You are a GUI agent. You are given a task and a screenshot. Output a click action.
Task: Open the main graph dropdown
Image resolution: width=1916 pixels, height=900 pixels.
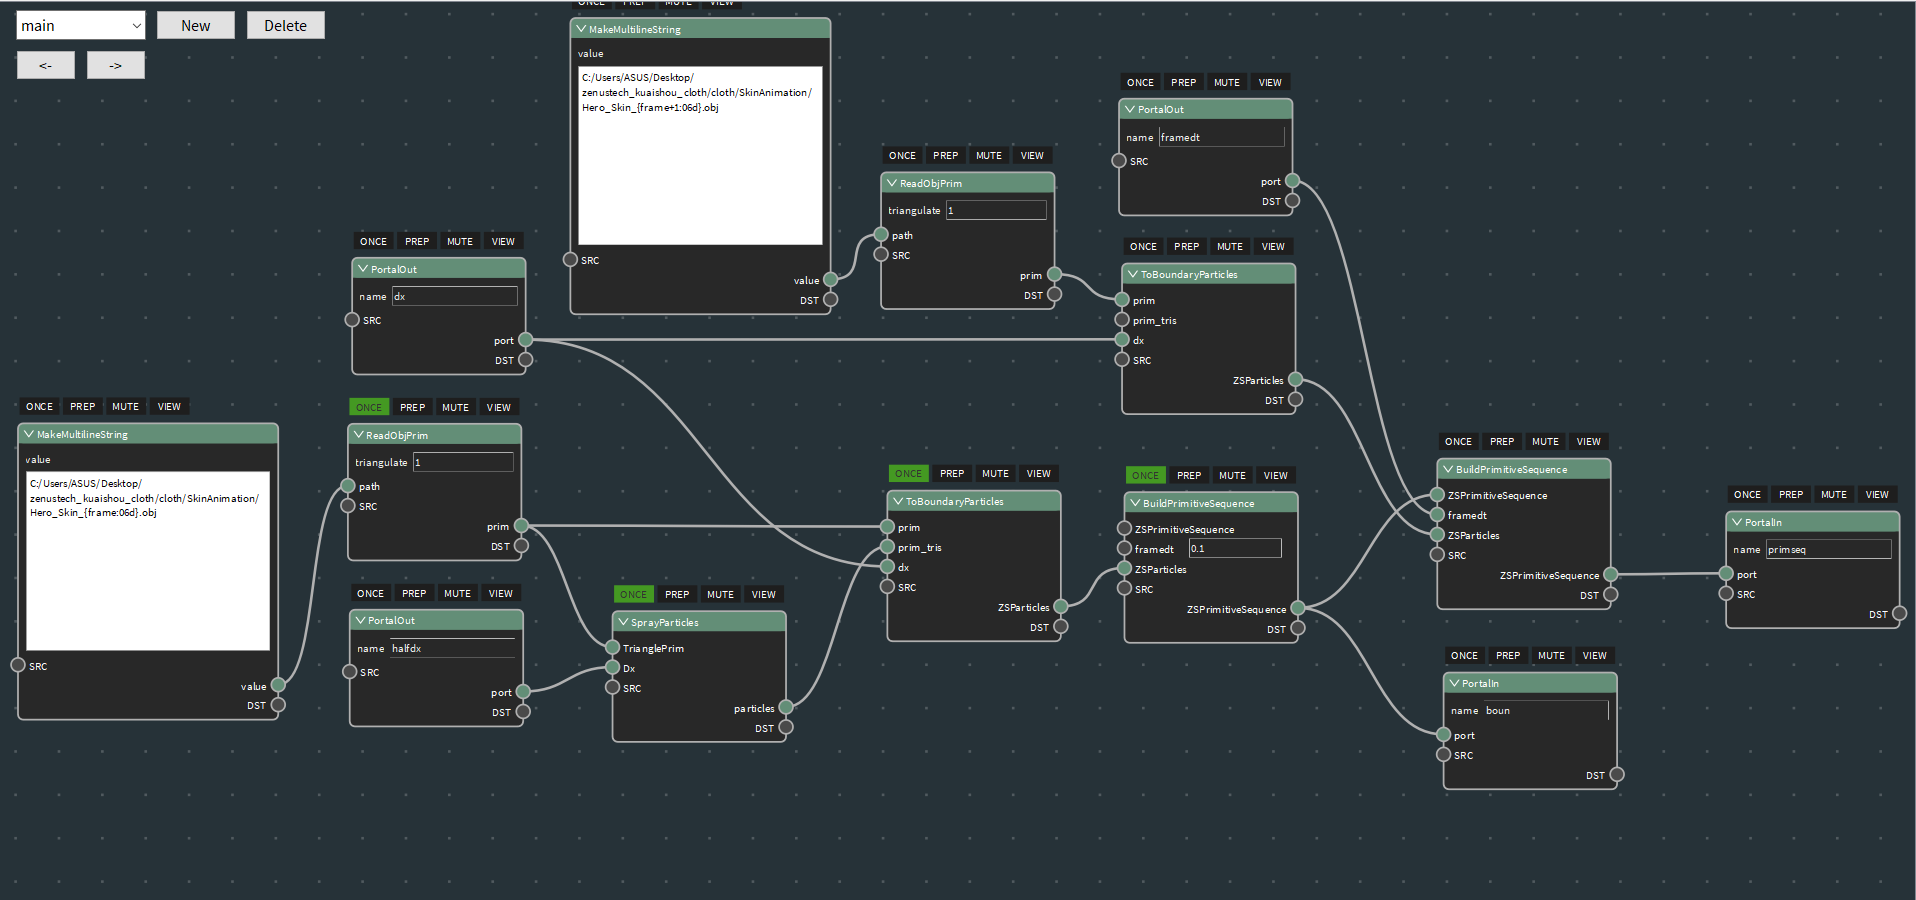pos(81,26)
